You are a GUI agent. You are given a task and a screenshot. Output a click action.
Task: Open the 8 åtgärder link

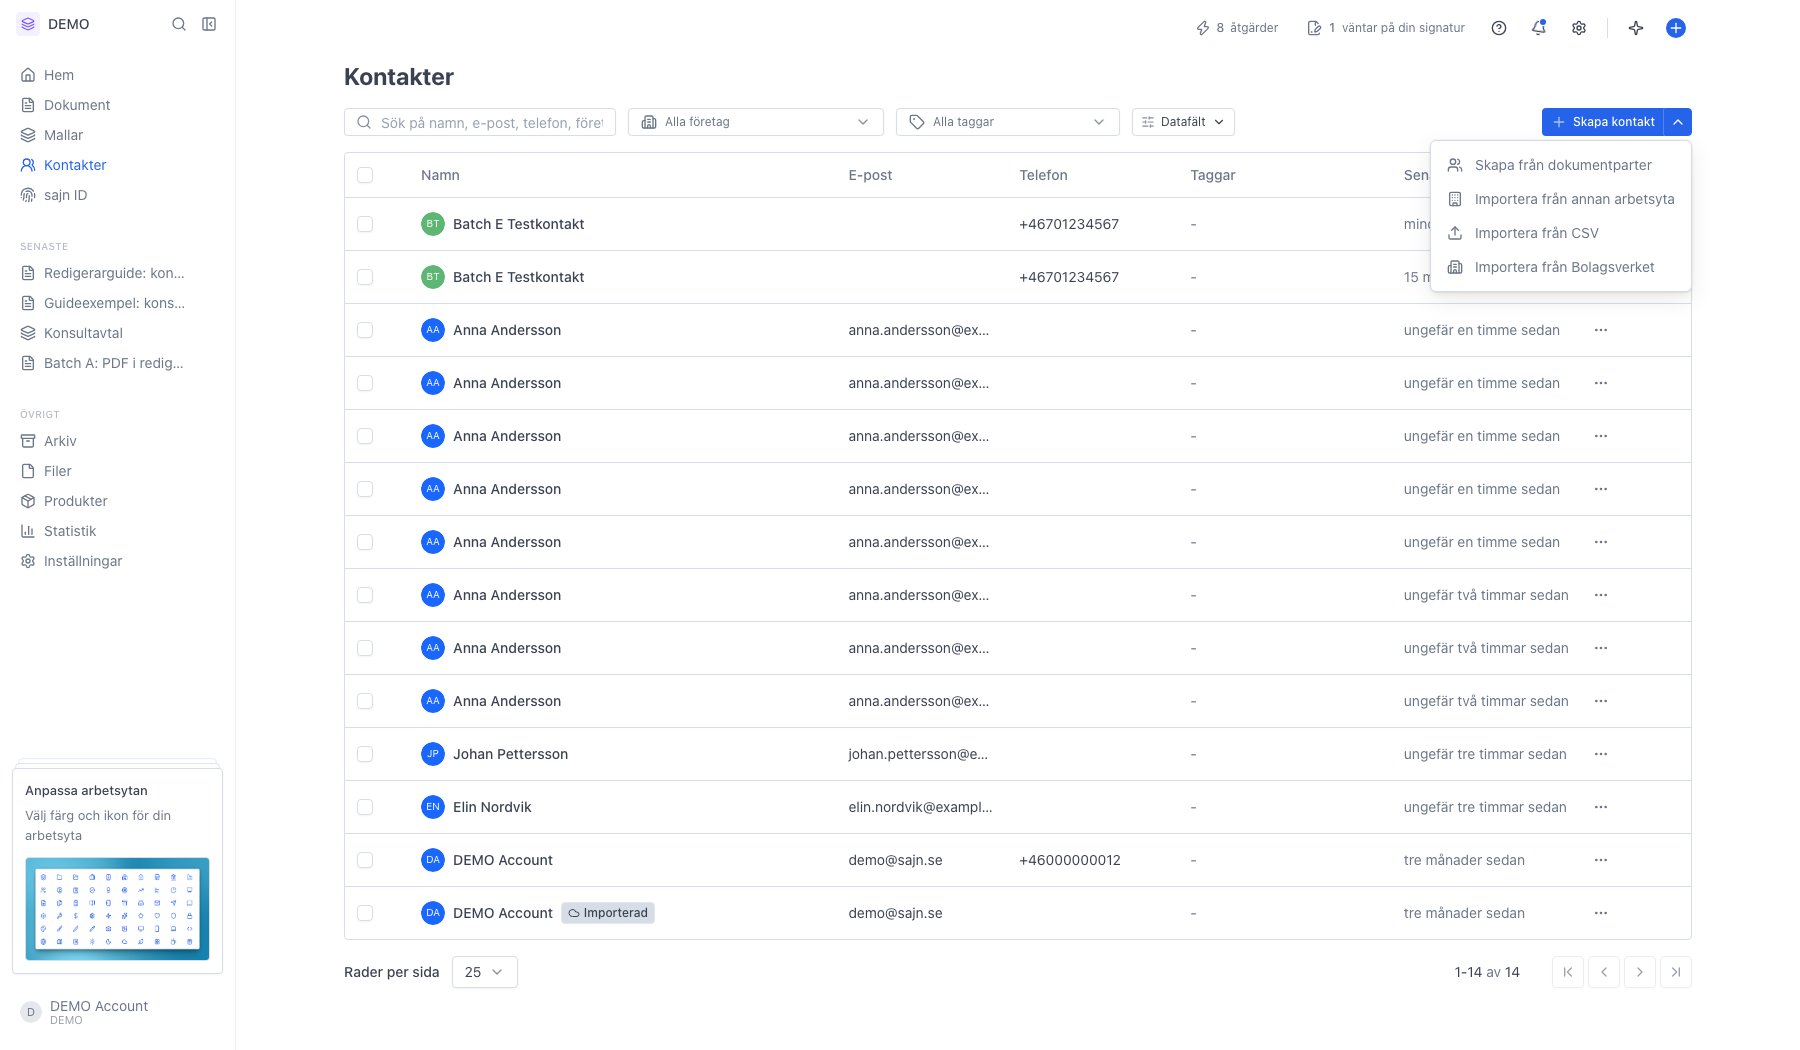1237,28
